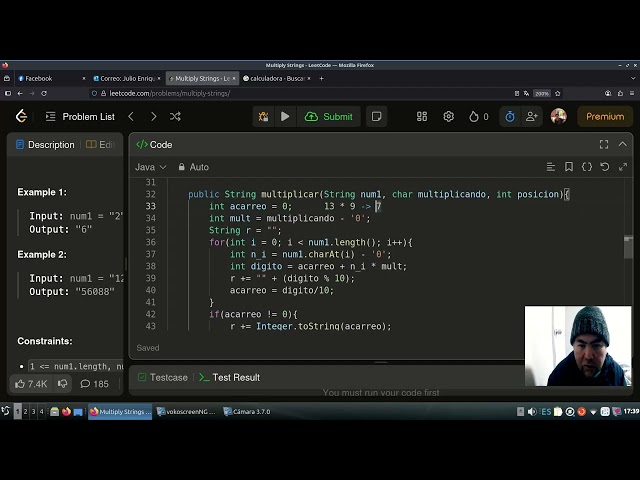
Task: Switch to workspace 2 in taskbar
Action: click(x=25, y=411)
